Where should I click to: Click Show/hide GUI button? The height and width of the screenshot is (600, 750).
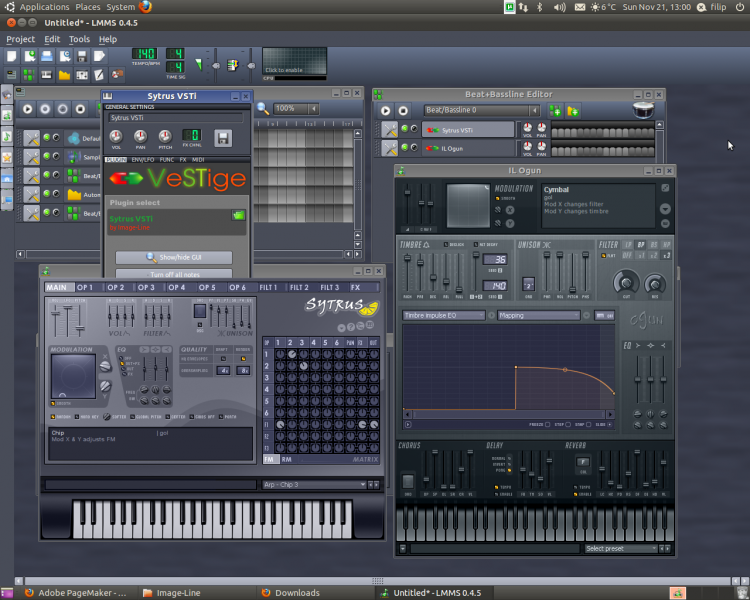point(174,257)
